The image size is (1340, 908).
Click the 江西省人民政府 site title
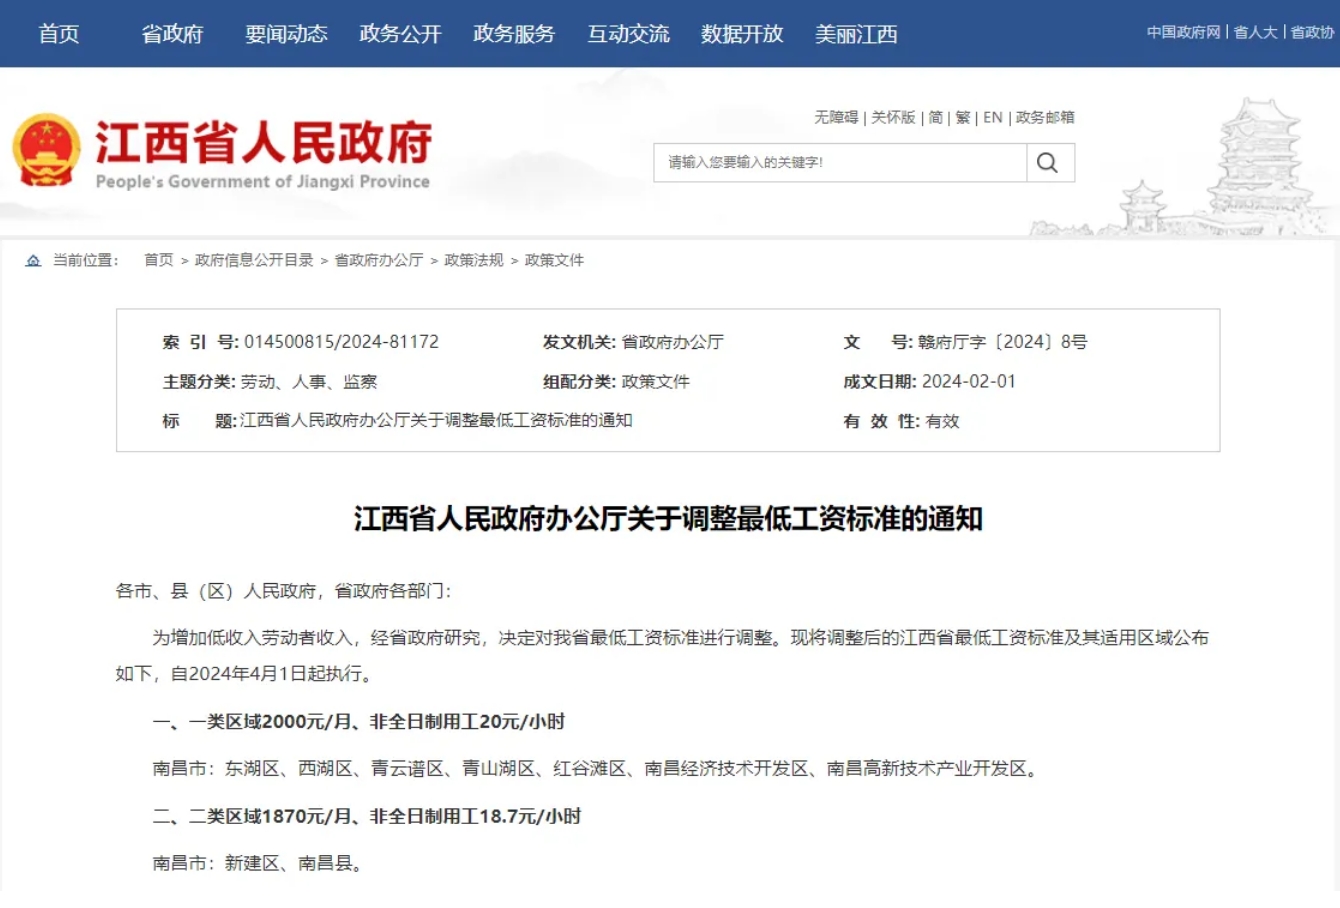pyautogui.click(x=263, y=143)
